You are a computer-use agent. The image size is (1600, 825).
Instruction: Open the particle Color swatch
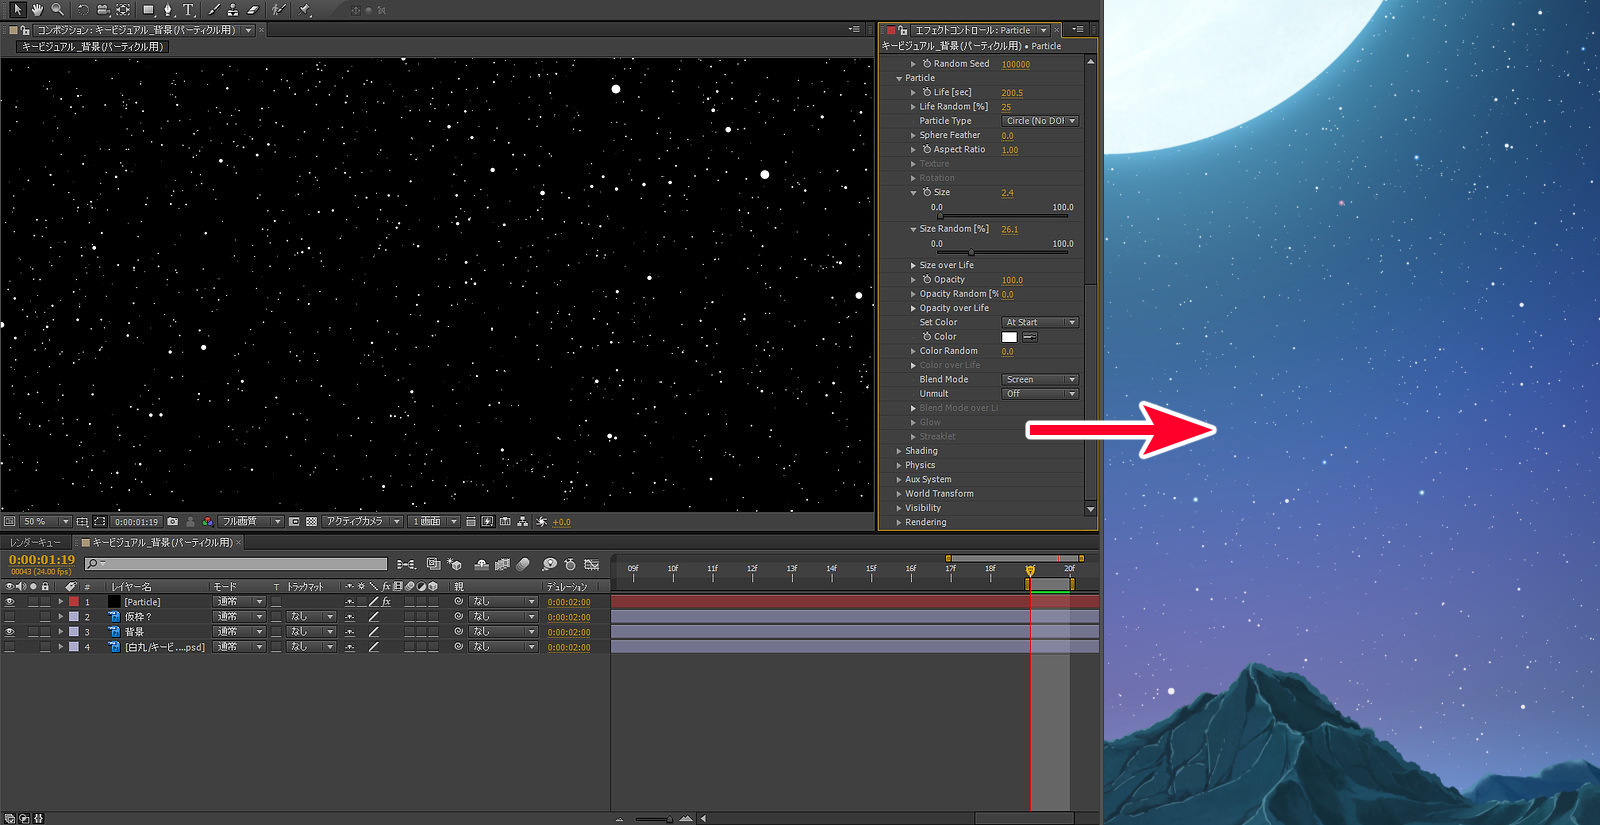pyautogui.click(x=1009, y=337)
